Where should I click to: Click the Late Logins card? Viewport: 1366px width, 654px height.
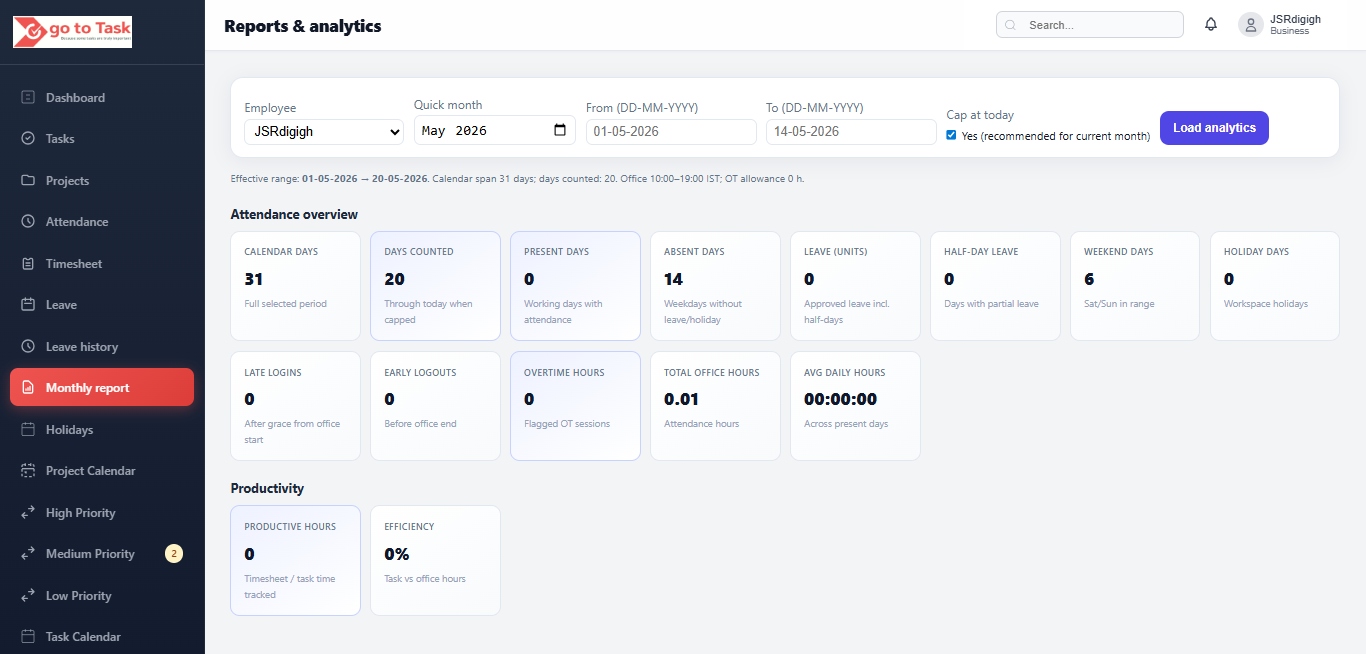point(295,406)
